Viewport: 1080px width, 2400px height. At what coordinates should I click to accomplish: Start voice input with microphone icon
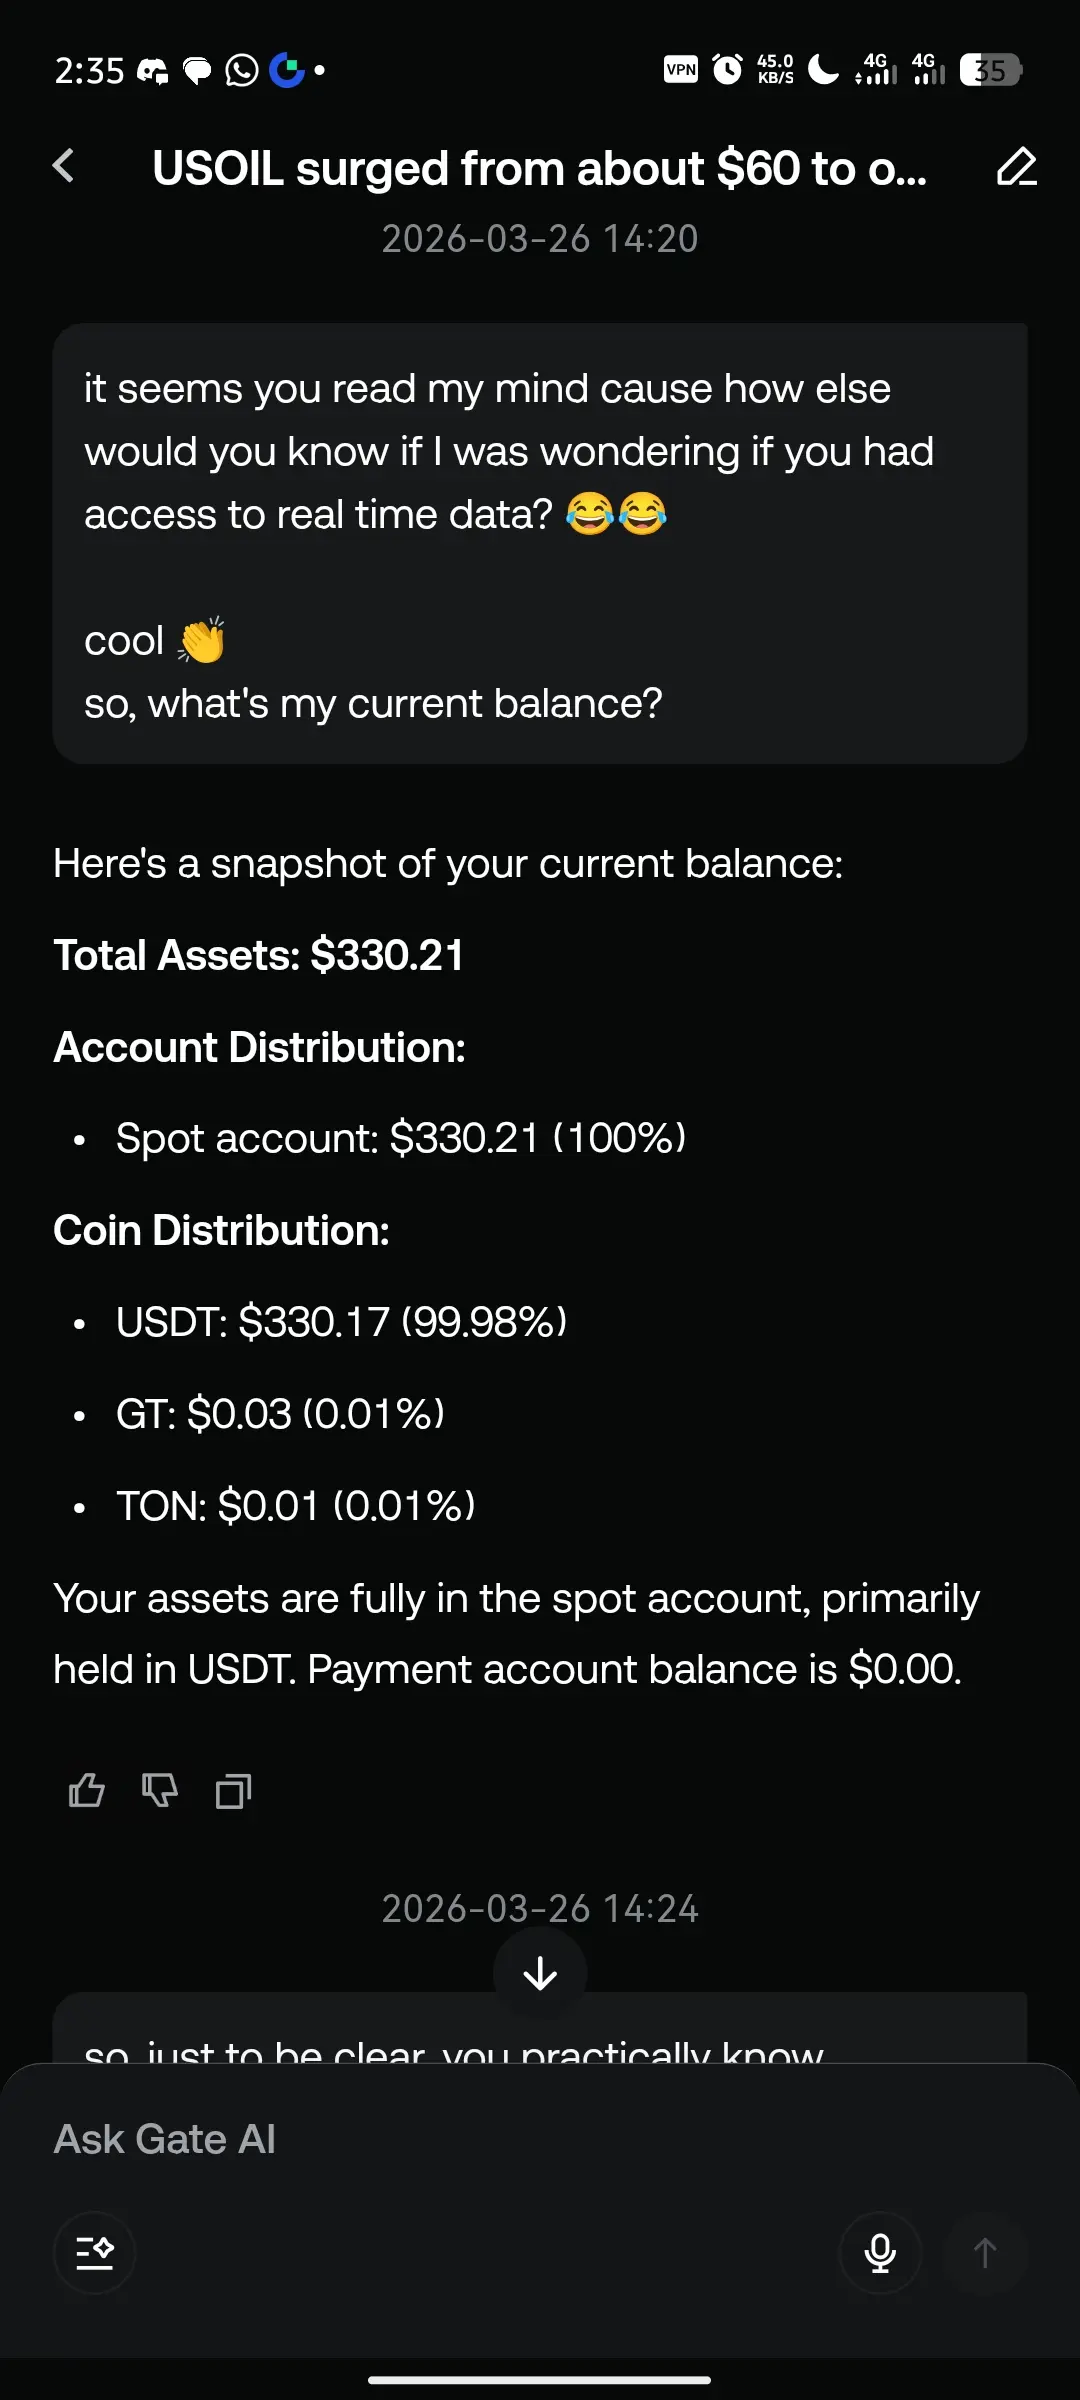pyautogui.click(x=880, y=2253)
